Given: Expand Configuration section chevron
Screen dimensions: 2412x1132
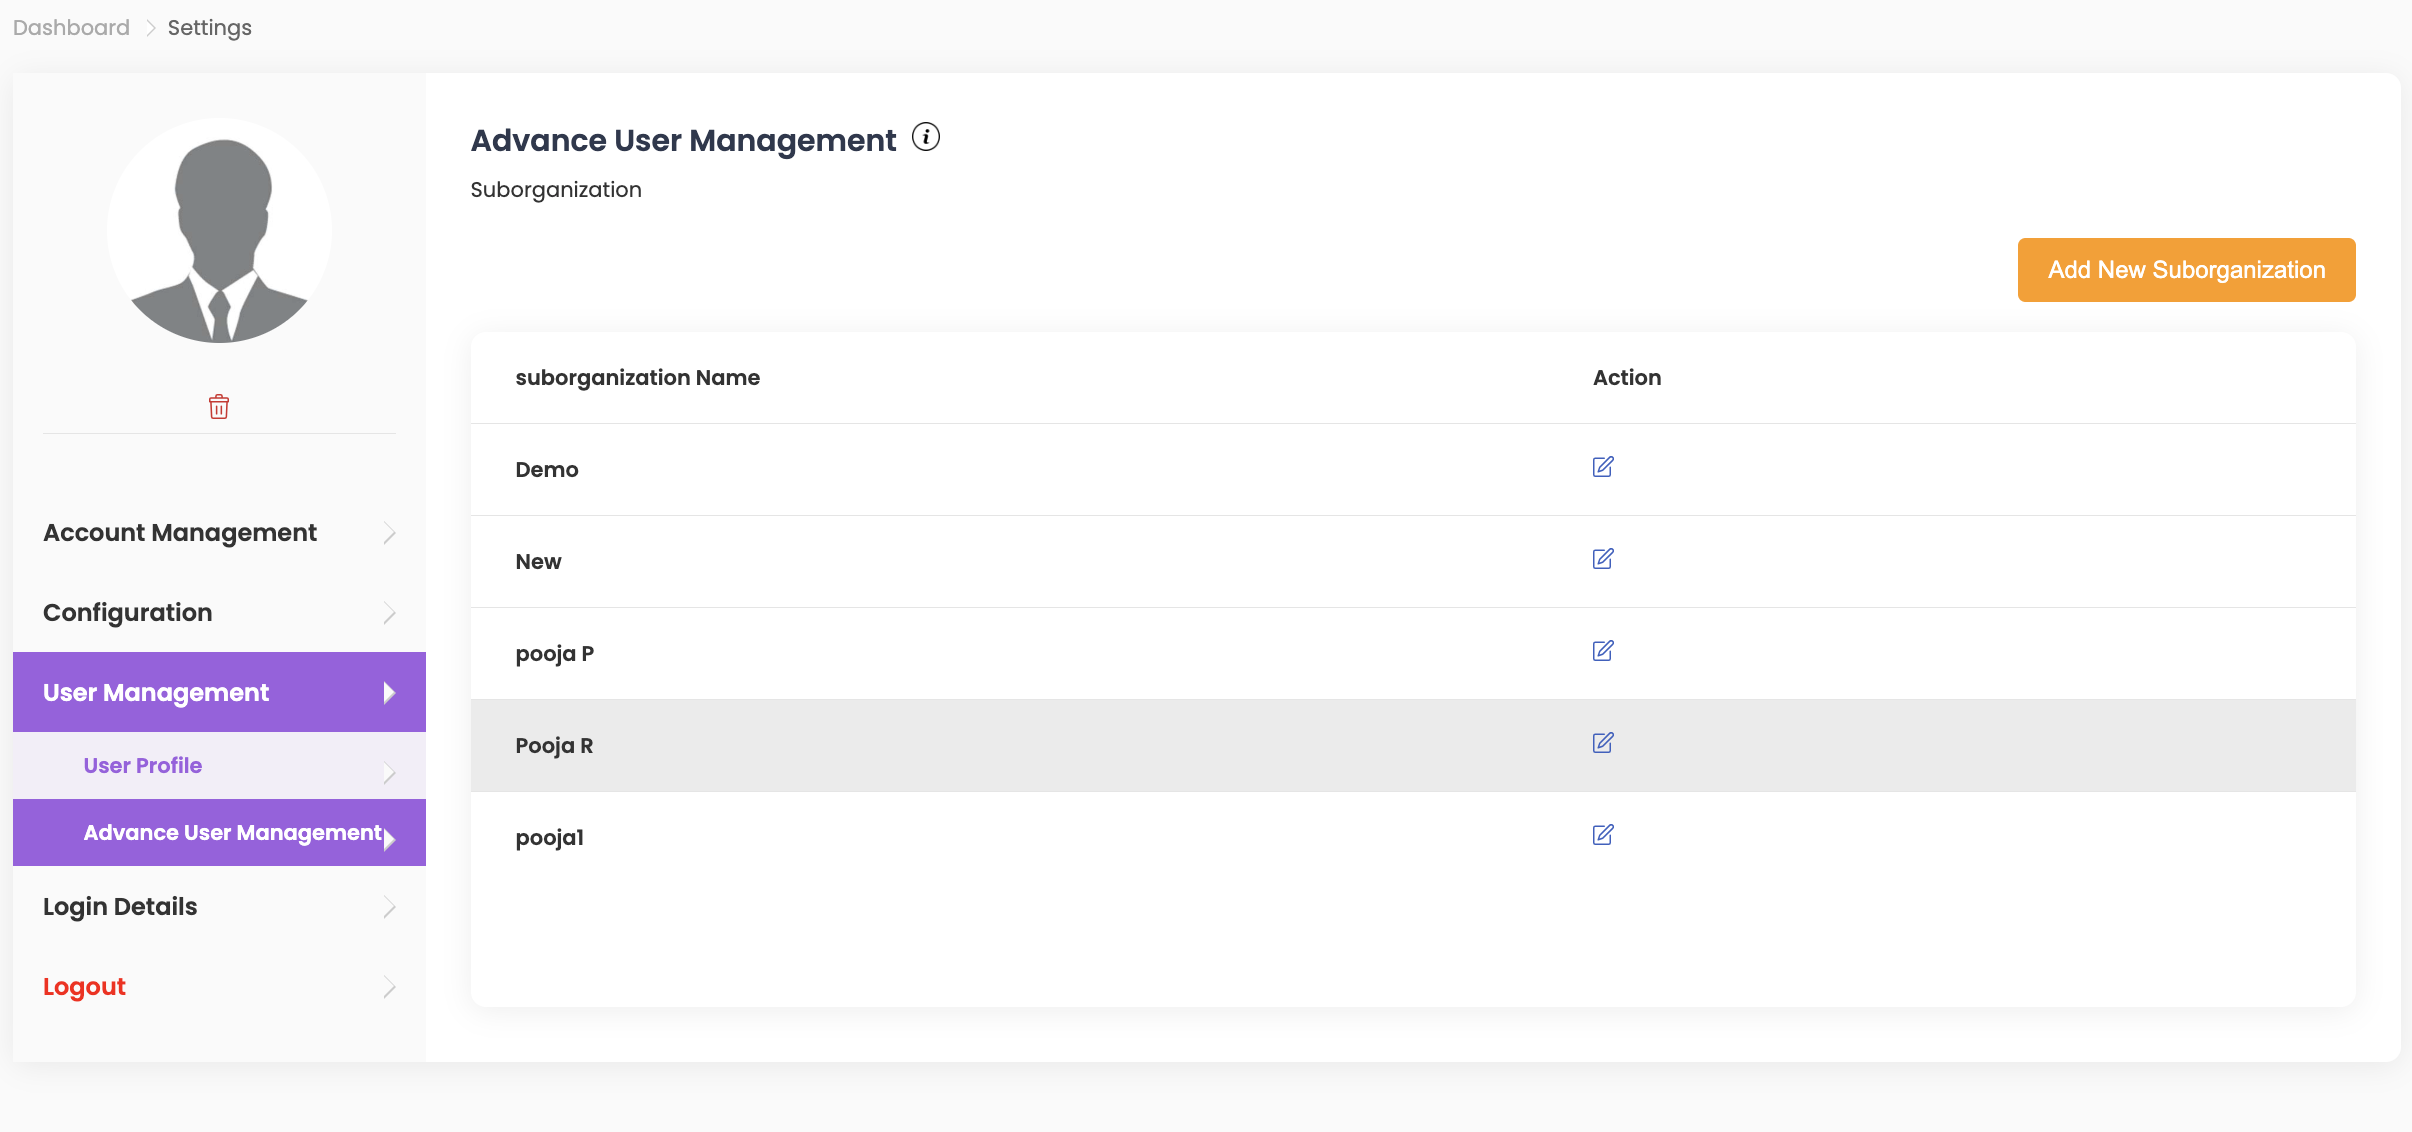Looking at the screenshot, I should click(x=389, y=613).
